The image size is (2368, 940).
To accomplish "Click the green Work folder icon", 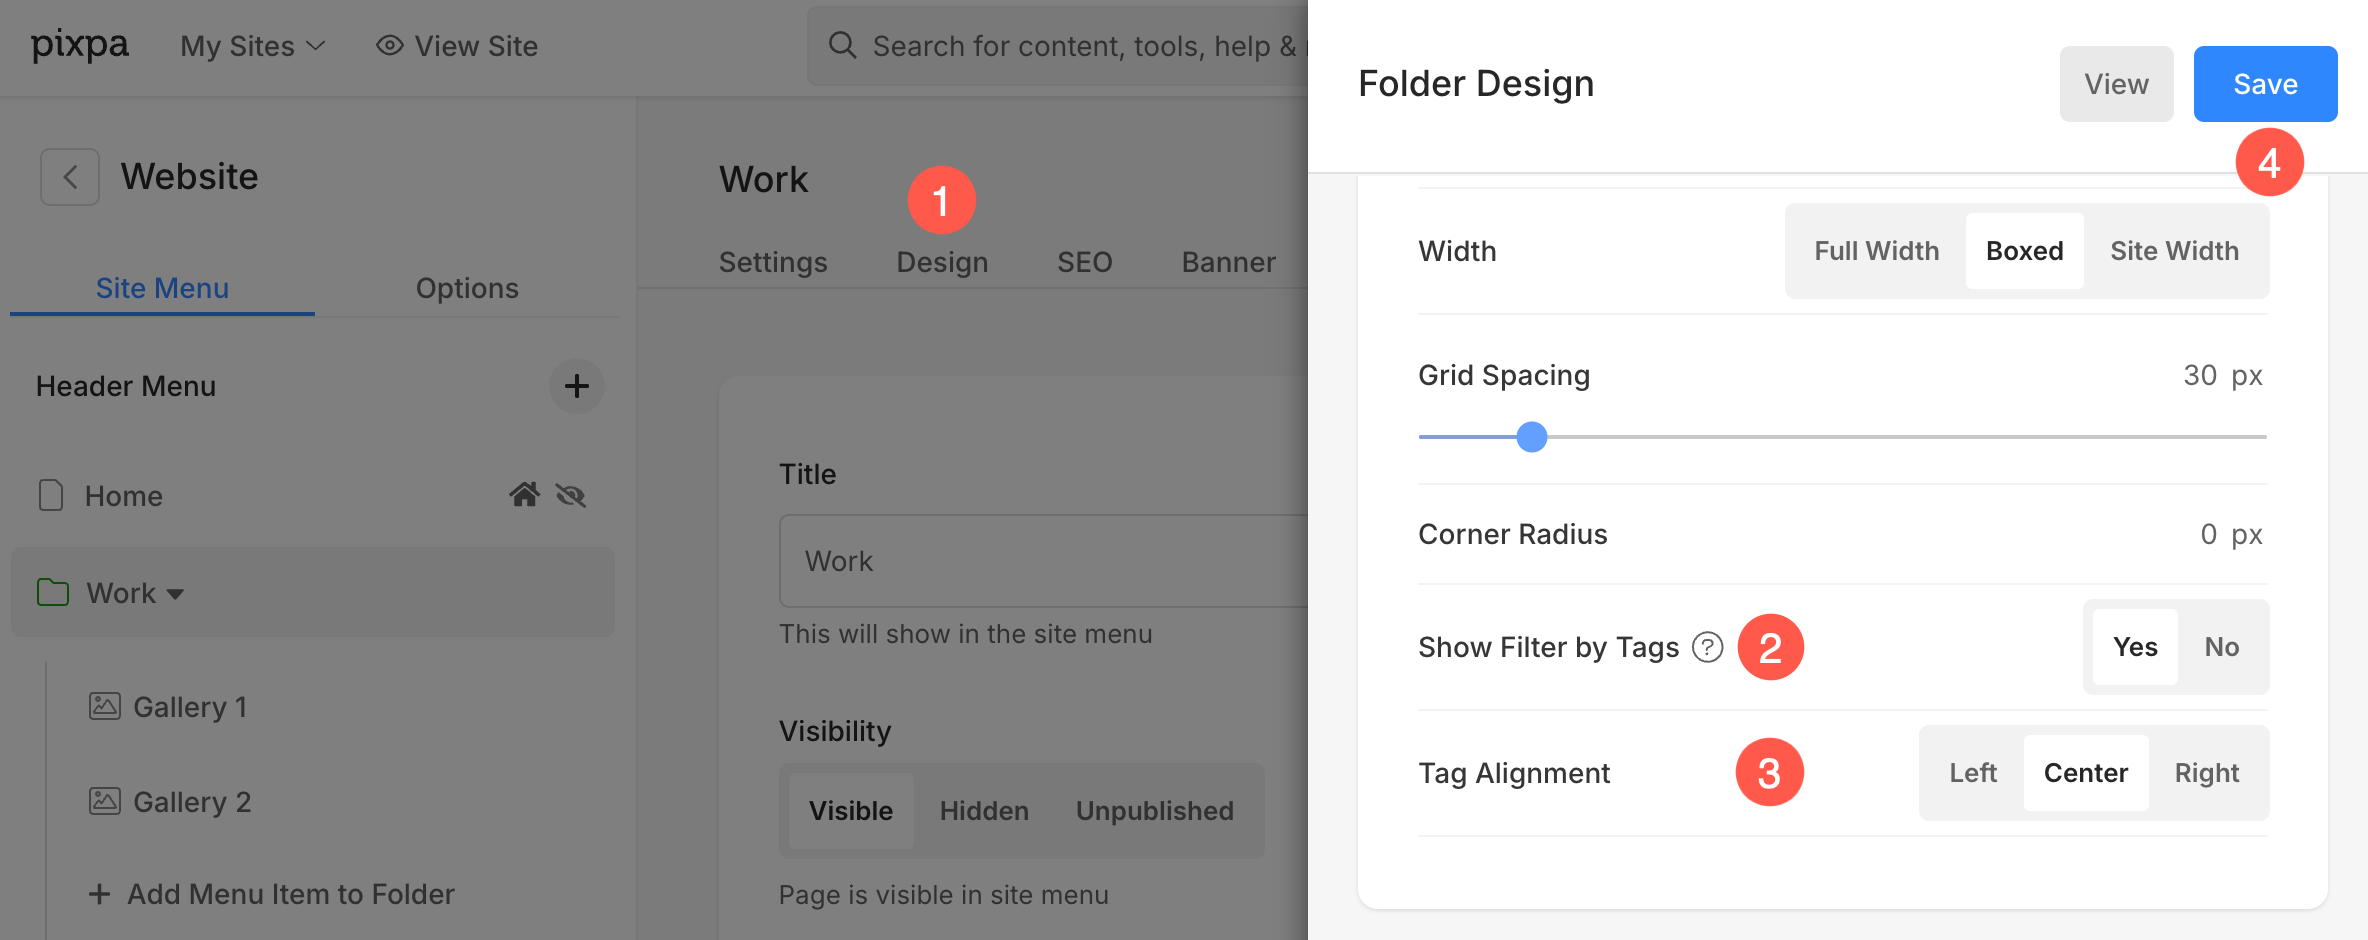I will pyautogui.click(x=53, y=592).
